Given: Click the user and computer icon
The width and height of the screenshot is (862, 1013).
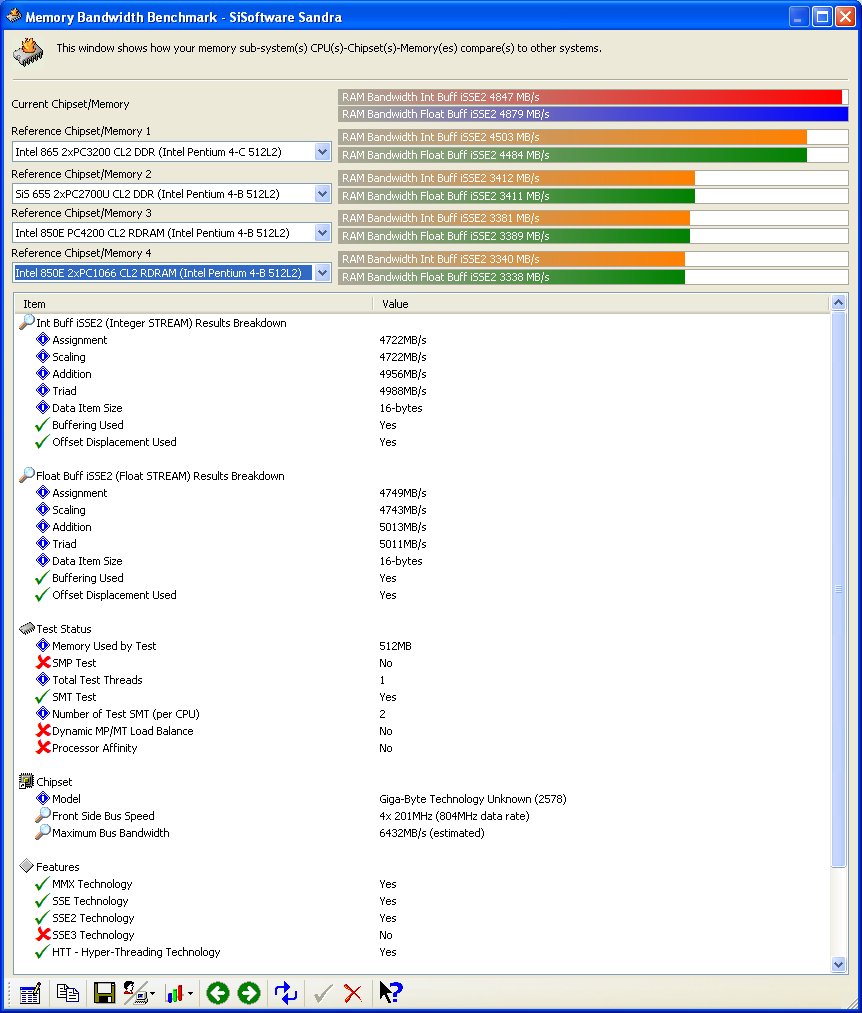Looking at the screenshot, I should pos(134,993).
